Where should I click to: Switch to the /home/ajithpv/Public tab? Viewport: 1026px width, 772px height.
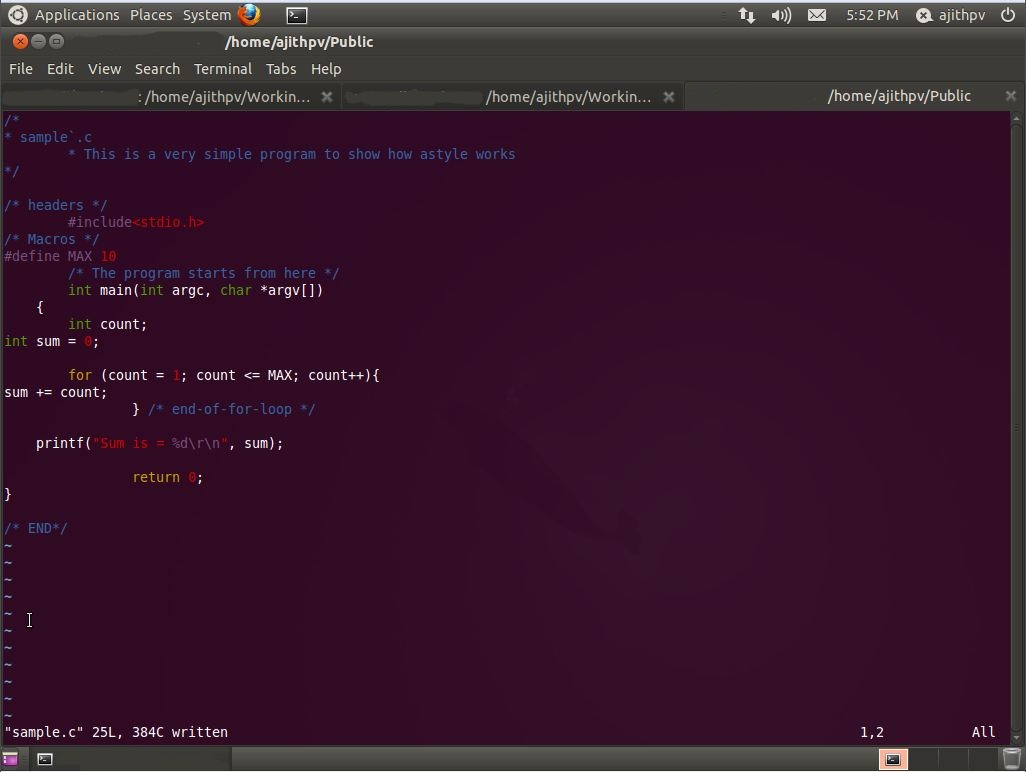[899, 95]
